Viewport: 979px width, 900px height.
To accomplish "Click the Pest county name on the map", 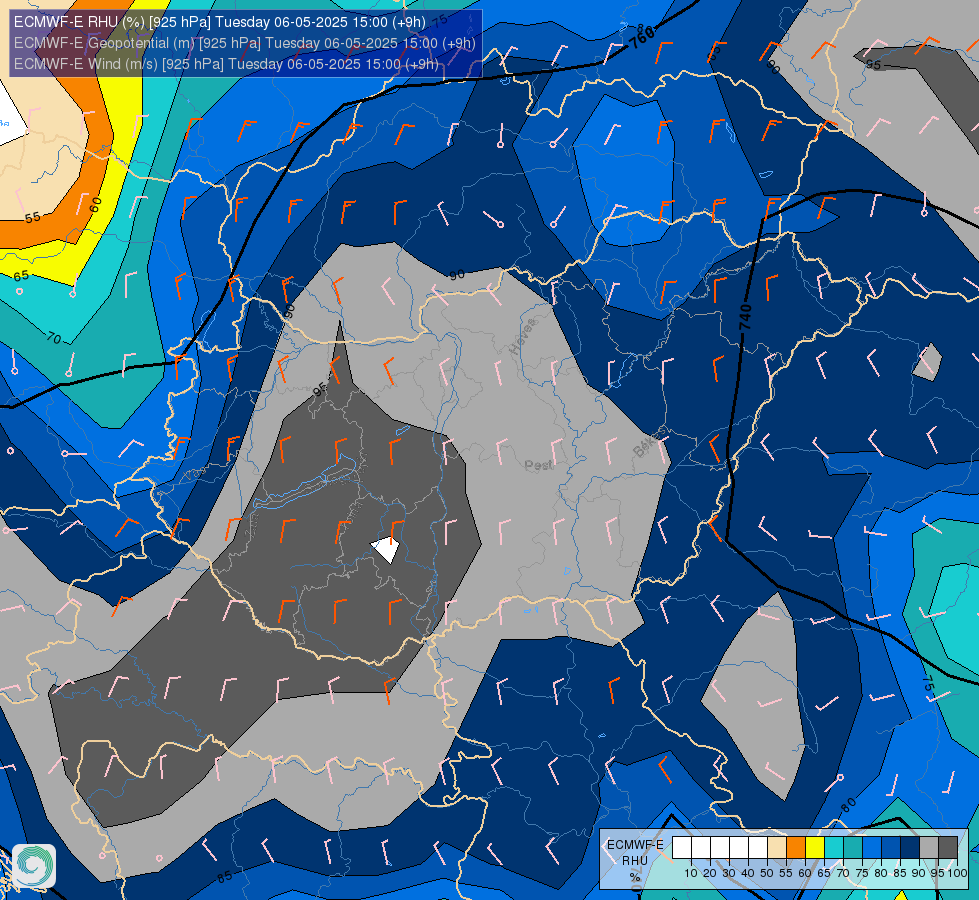I will [538, 465].
